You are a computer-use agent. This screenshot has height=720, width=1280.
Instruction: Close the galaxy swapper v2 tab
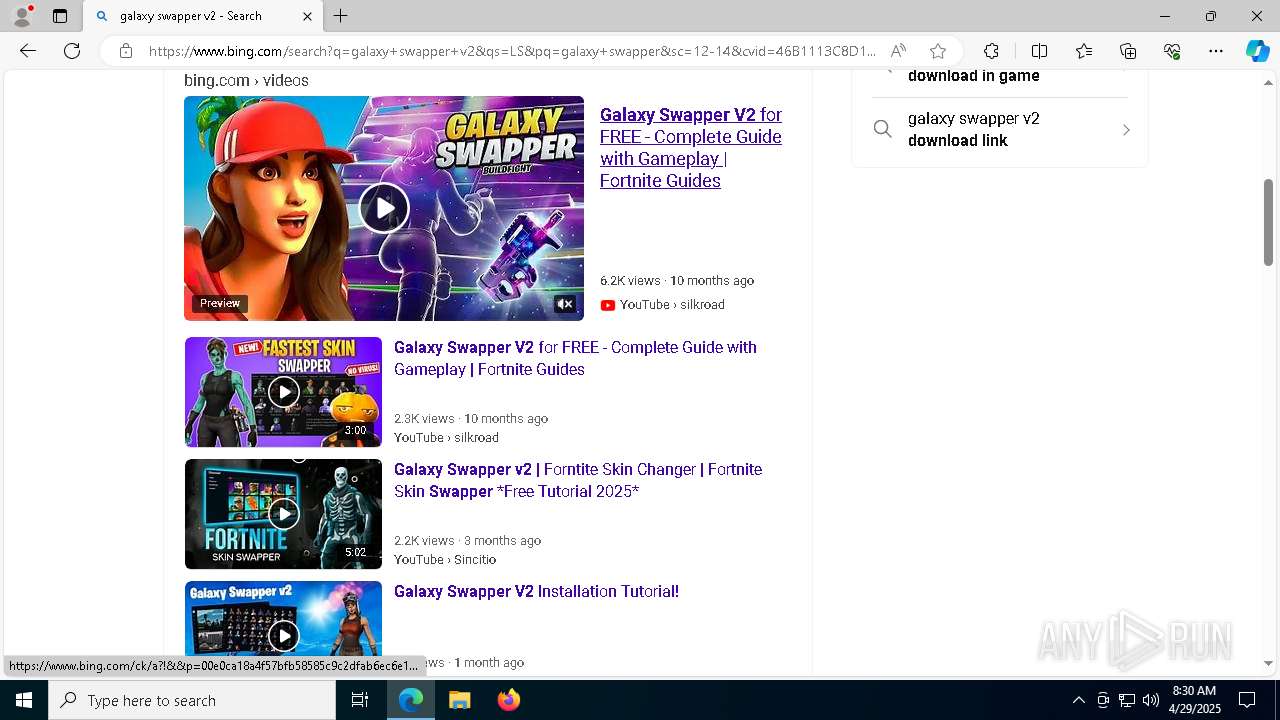(x=308, y=16)
